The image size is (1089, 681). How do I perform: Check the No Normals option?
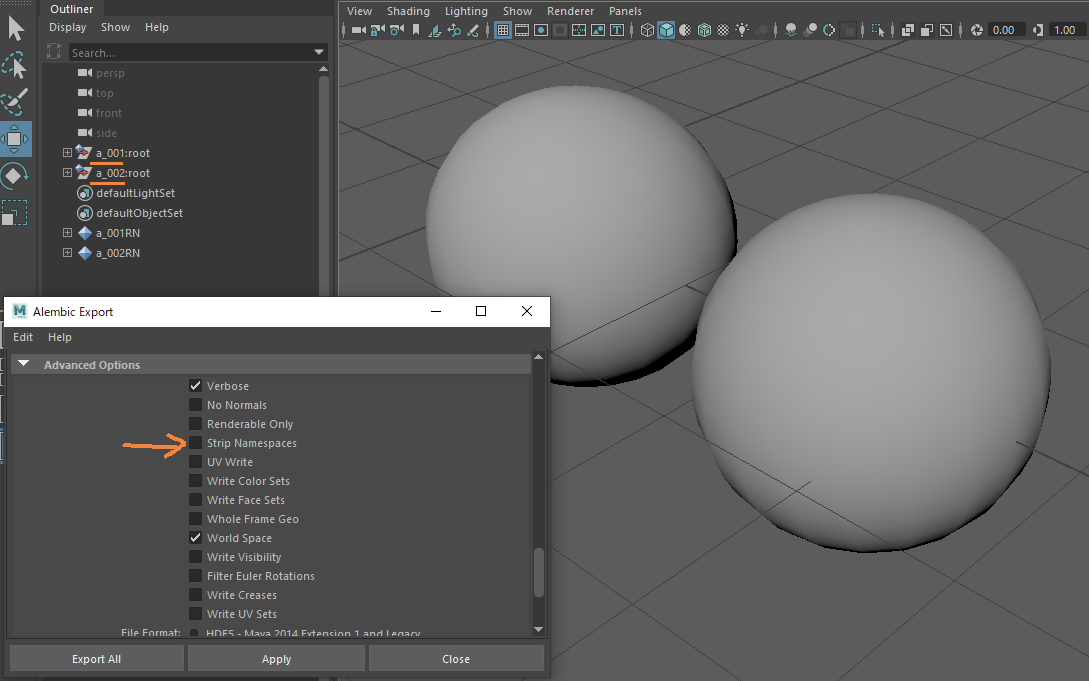(x=195, y=405)
